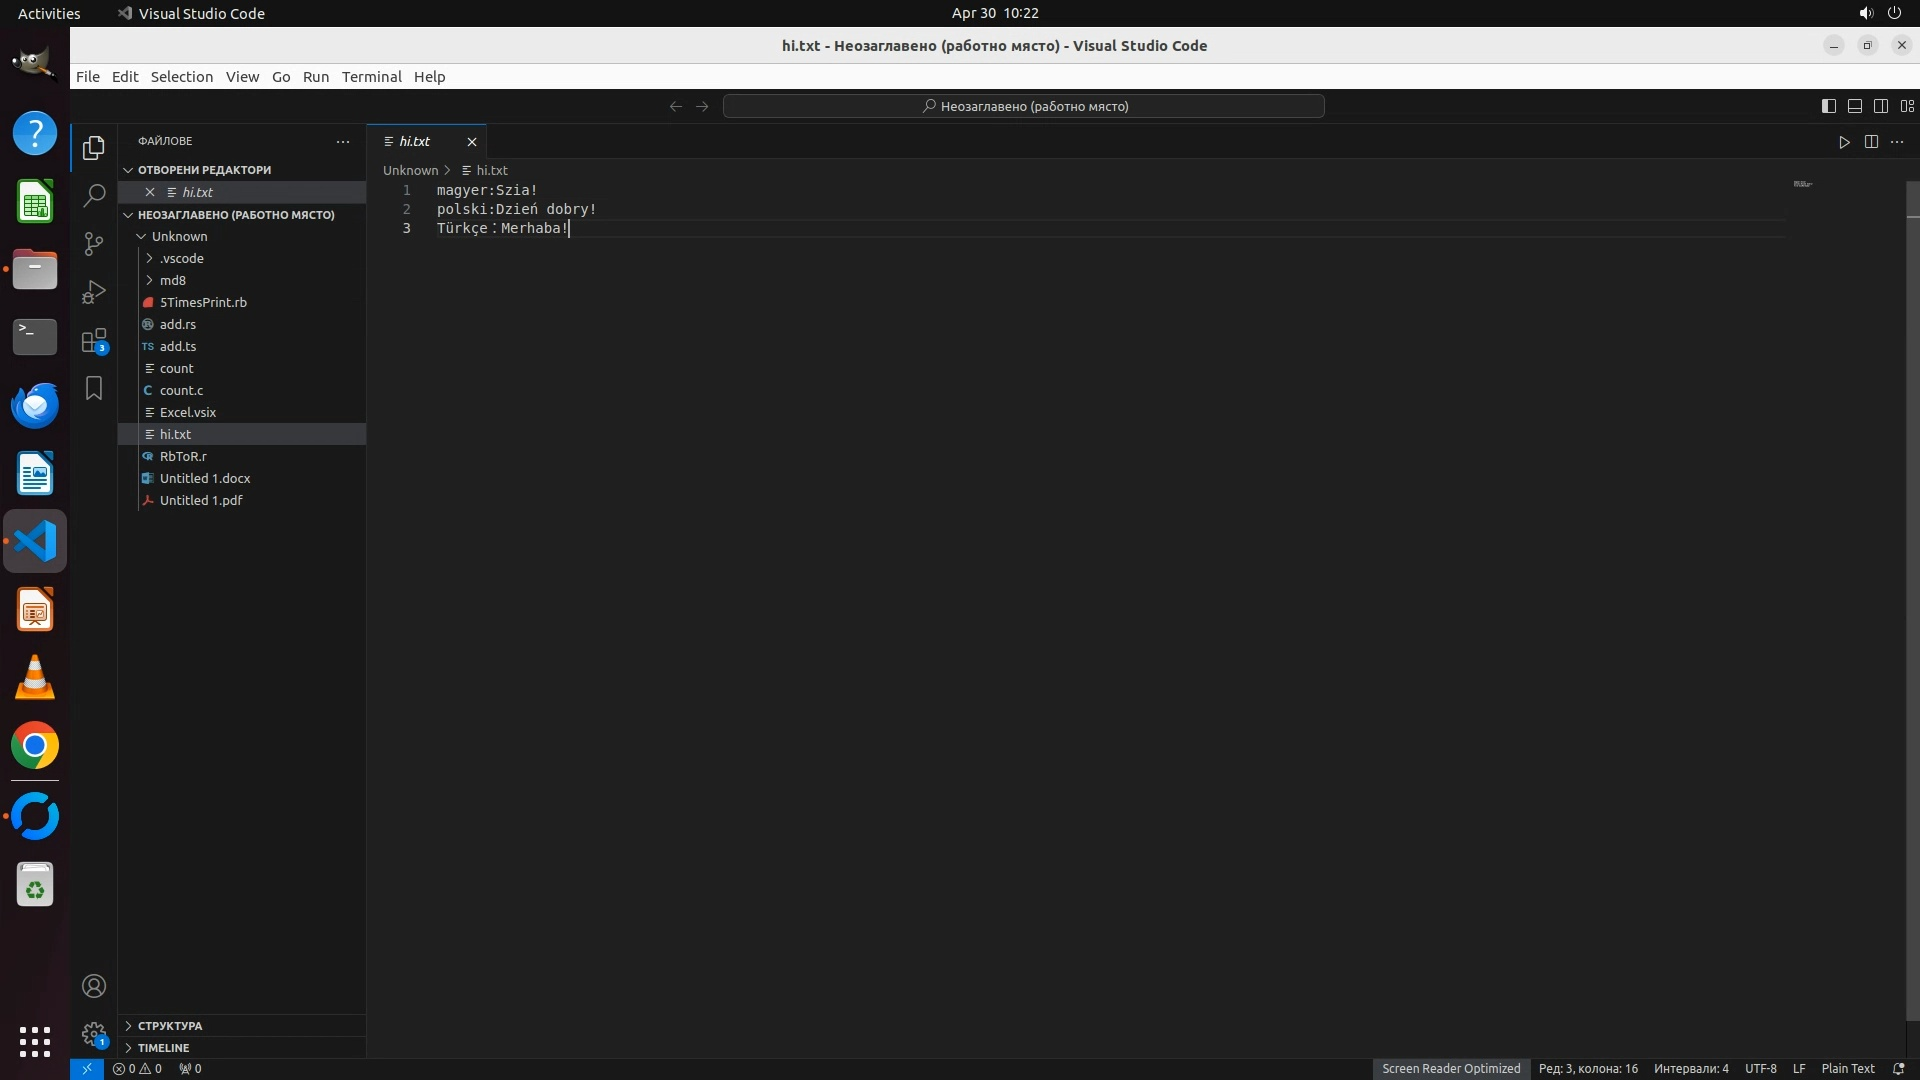Open the Extensions view
This screenshot has height=1080, width=1920.
pos(94,340)
